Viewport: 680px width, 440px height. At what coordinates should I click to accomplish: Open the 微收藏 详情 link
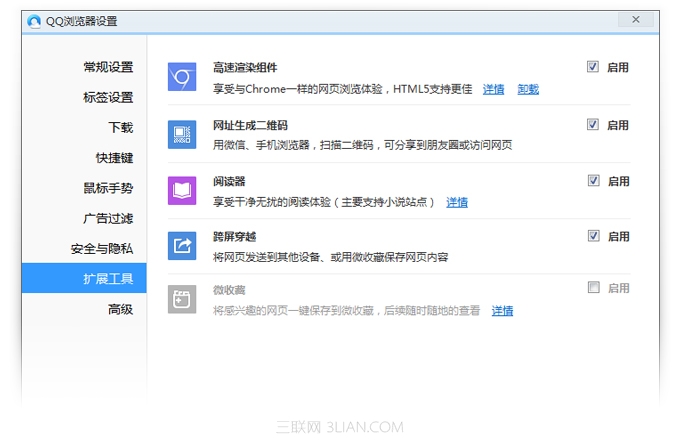coord(502,311)
